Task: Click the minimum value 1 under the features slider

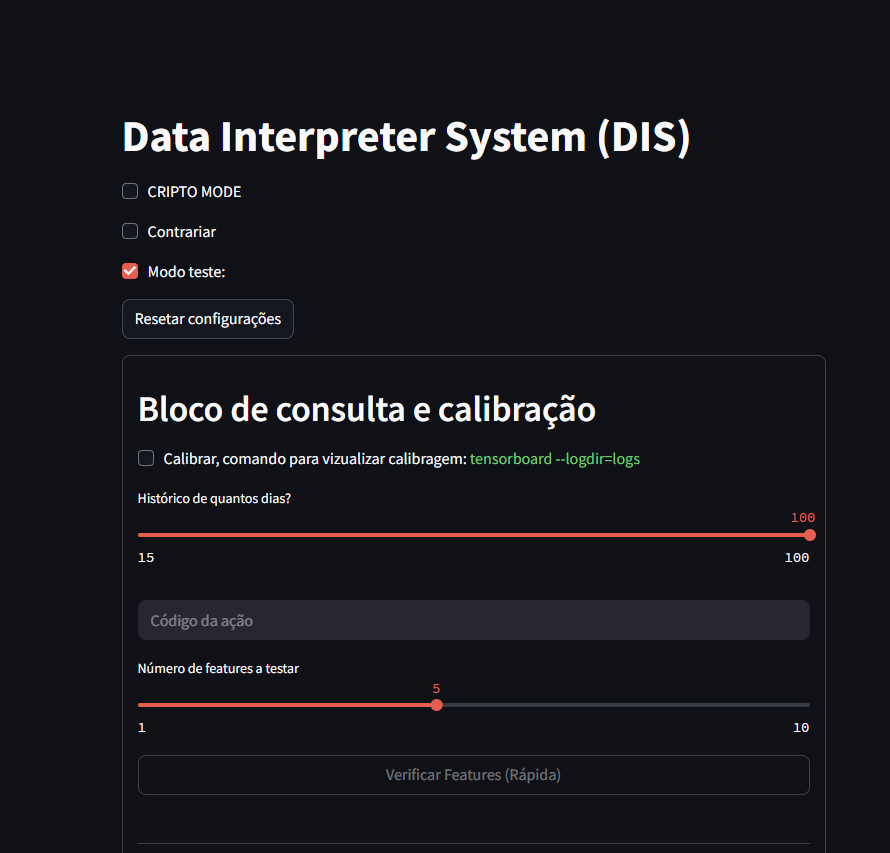Action: coord(142,728)
